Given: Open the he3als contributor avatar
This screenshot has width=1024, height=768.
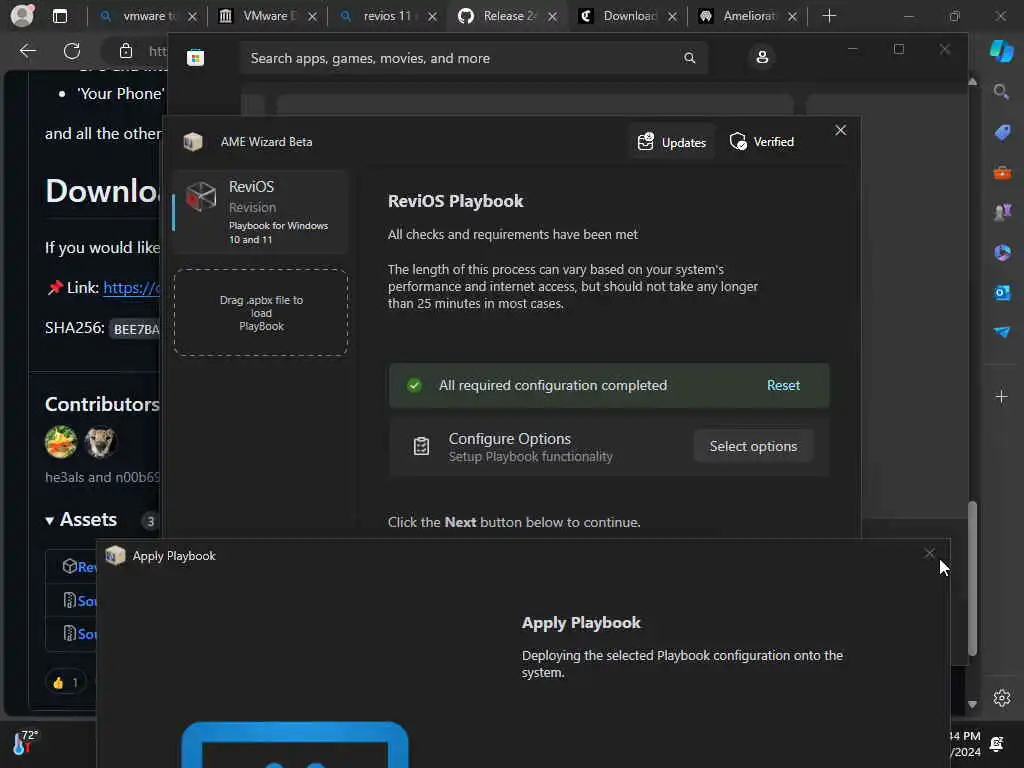Looking at the screenshot, I should coord(61,442).
